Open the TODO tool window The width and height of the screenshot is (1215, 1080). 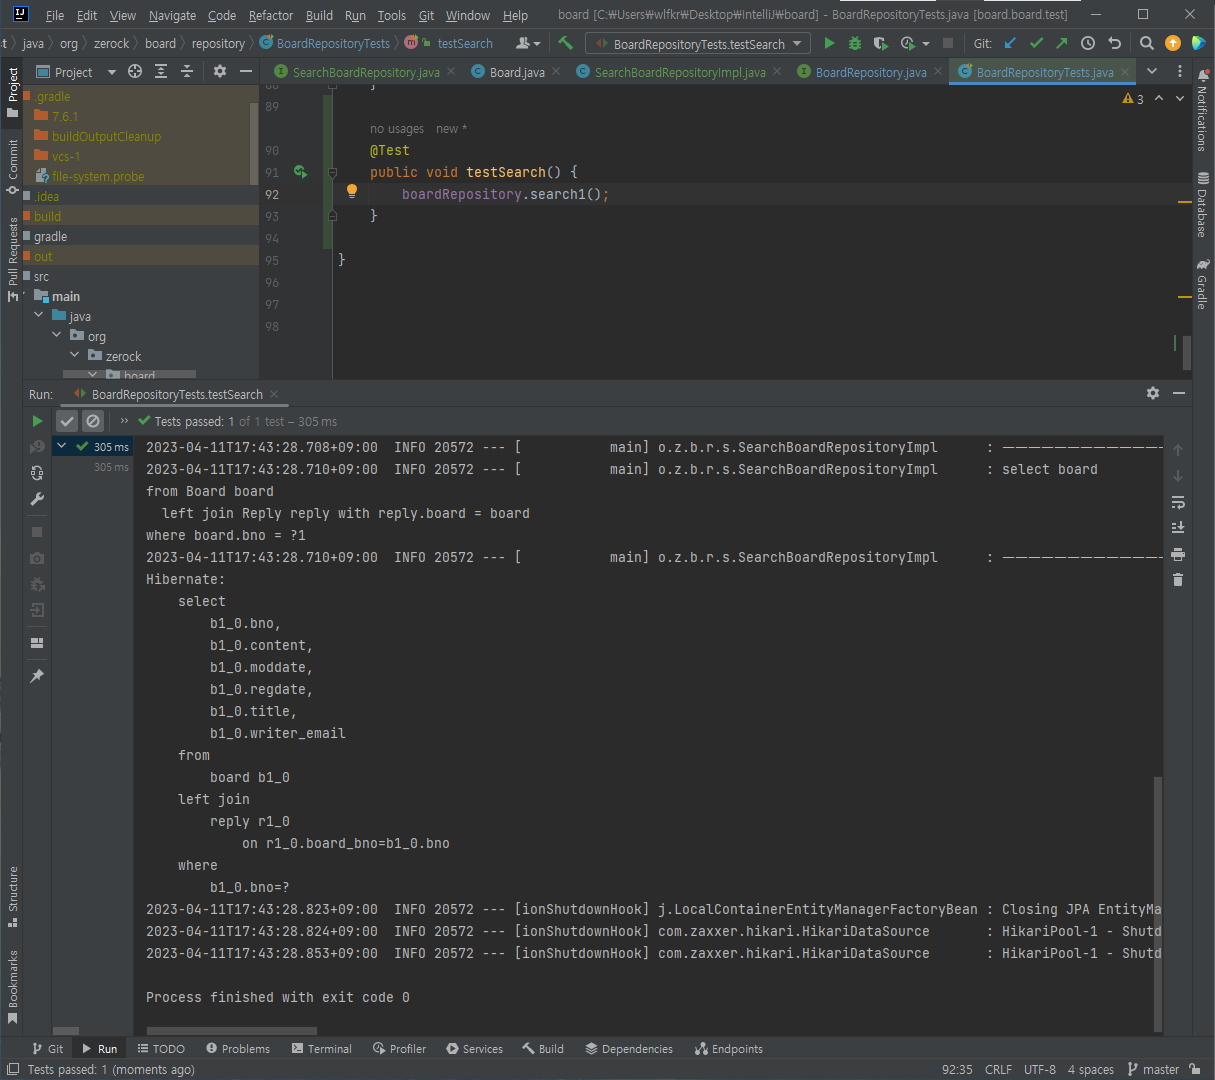point(161,1049)
